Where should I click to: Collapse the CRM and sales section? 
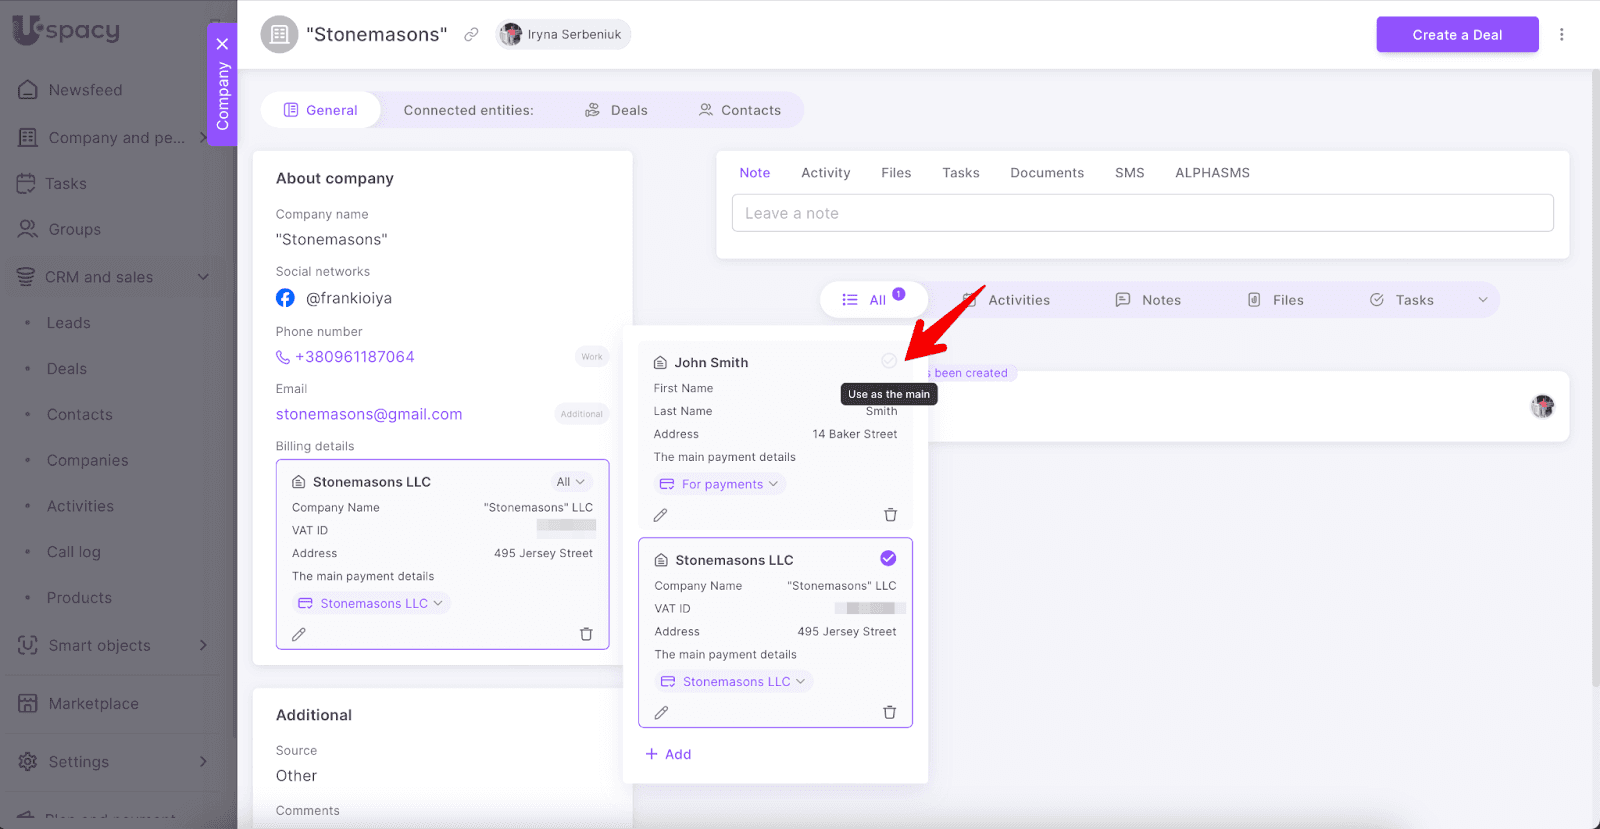(203, 277)
